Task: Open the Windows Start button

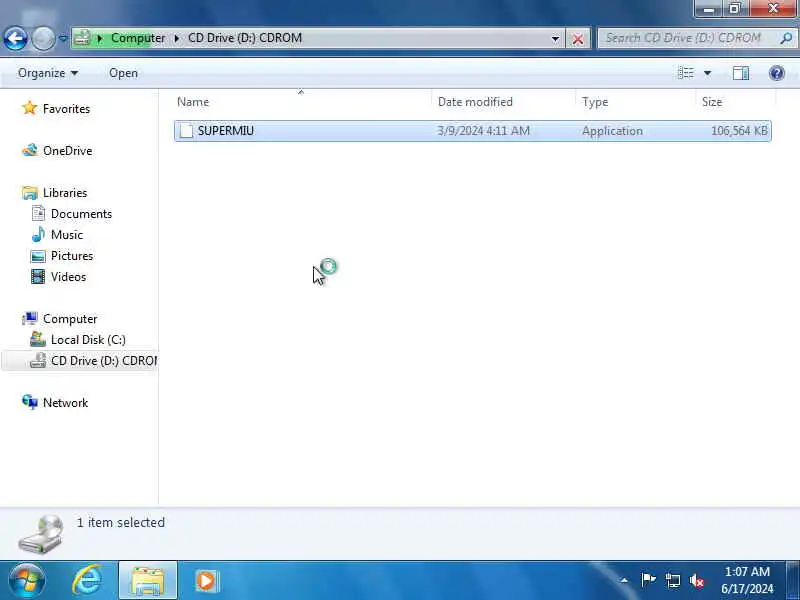Action: (26, 580)
